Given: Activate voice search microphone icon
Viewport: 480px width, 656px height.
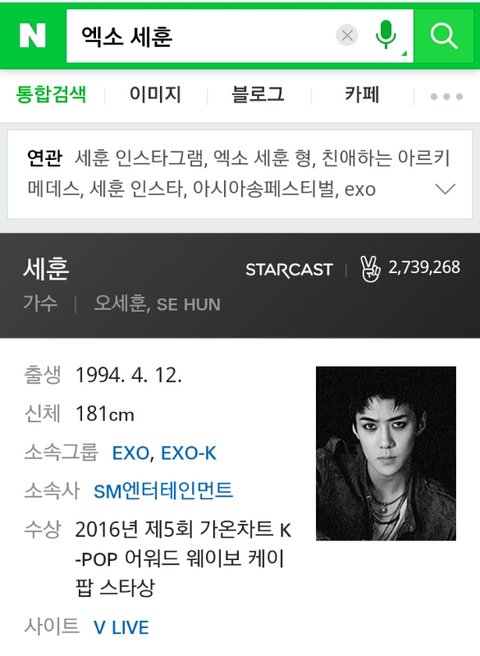Looking at the screenshot, I should coord(385,34).
